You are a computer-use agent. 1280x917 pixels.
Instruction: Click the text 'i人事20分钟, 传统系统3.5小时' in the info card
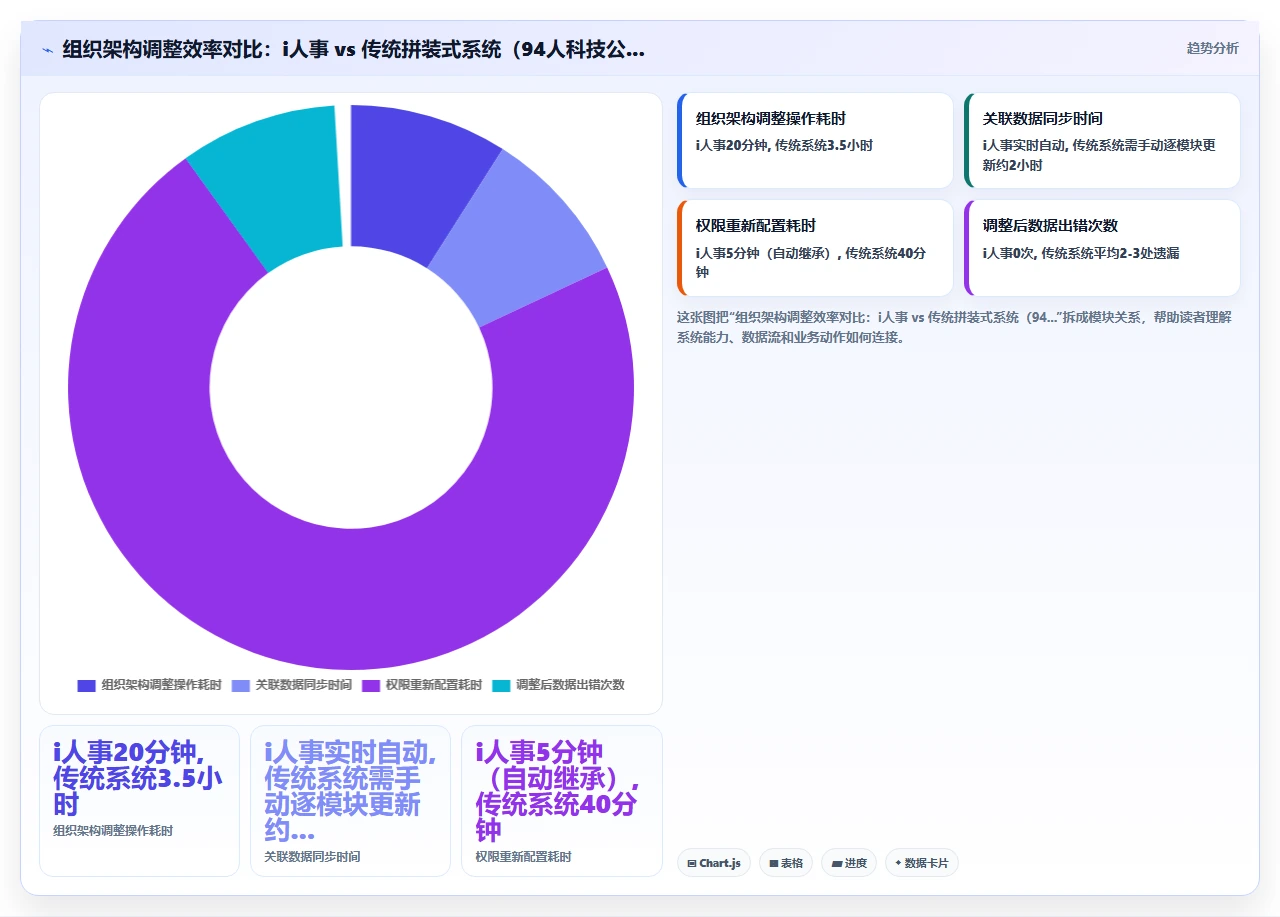click(785, 146)
